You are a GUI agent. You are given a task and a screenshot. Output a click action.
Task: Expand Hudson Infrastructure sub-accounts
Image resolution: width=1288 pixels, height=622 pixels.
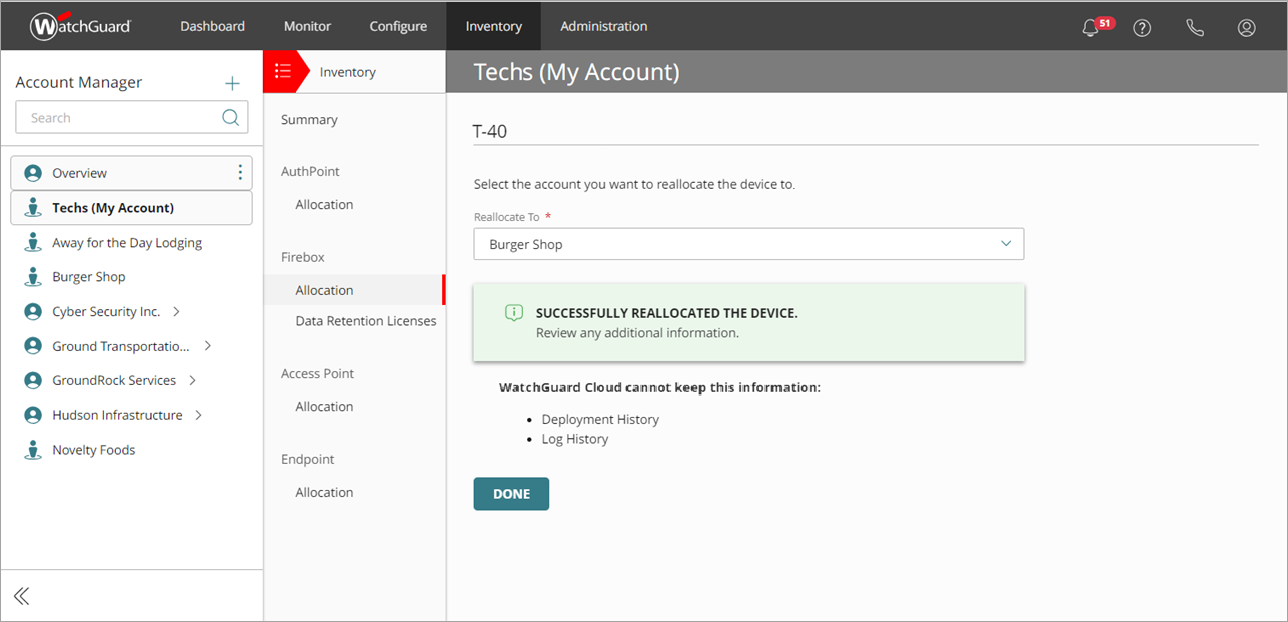coord(198,414)
